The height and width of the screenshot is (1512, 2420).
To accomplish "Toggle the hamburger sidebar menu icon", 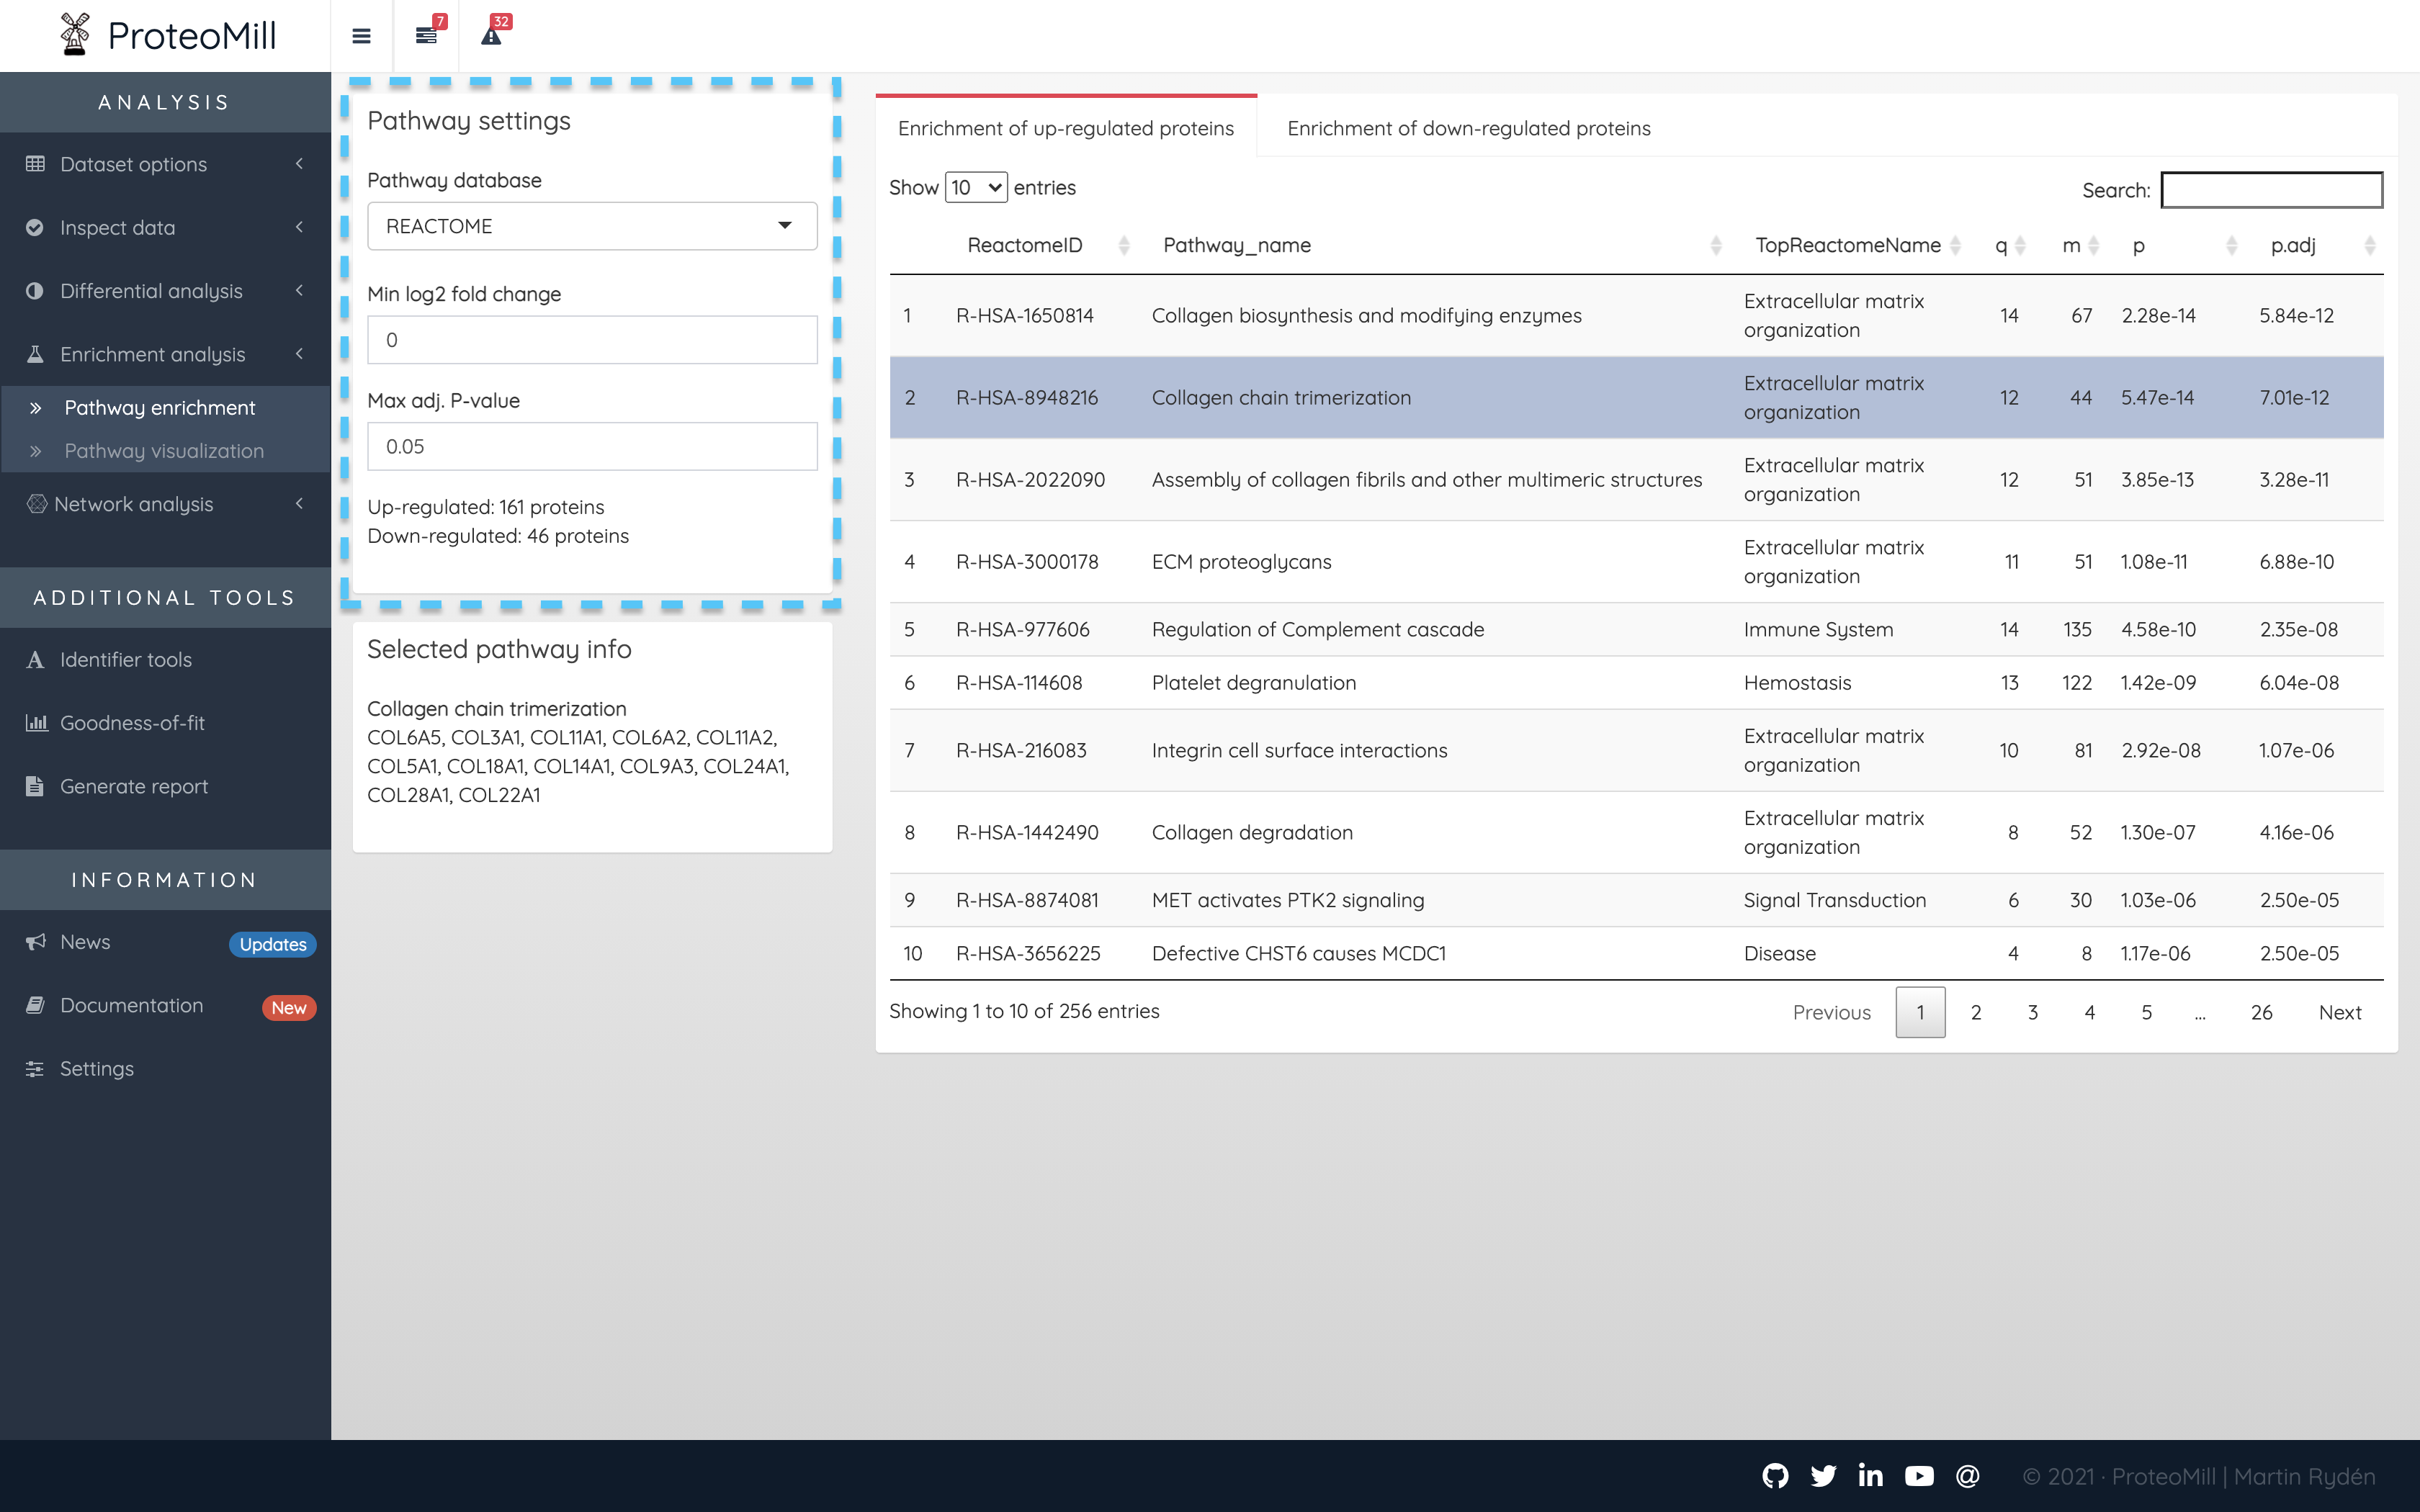I will (x=361, y=36).
